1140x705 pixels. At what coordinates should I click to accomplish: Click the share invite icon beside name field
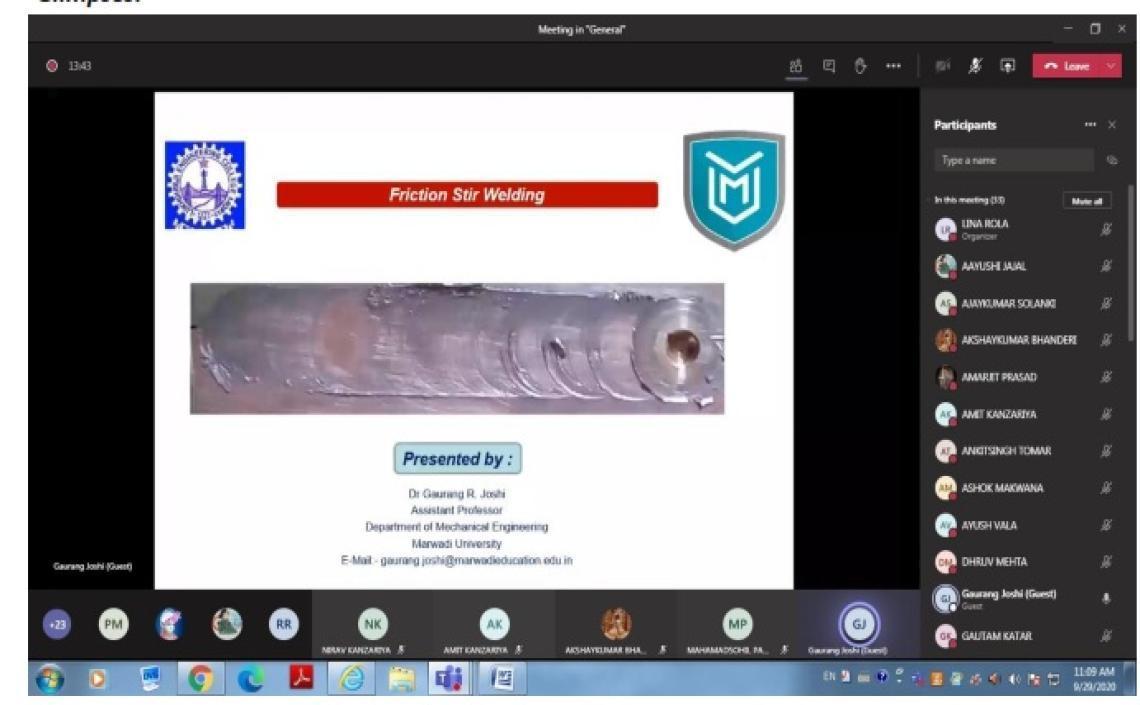(1112, 160)
